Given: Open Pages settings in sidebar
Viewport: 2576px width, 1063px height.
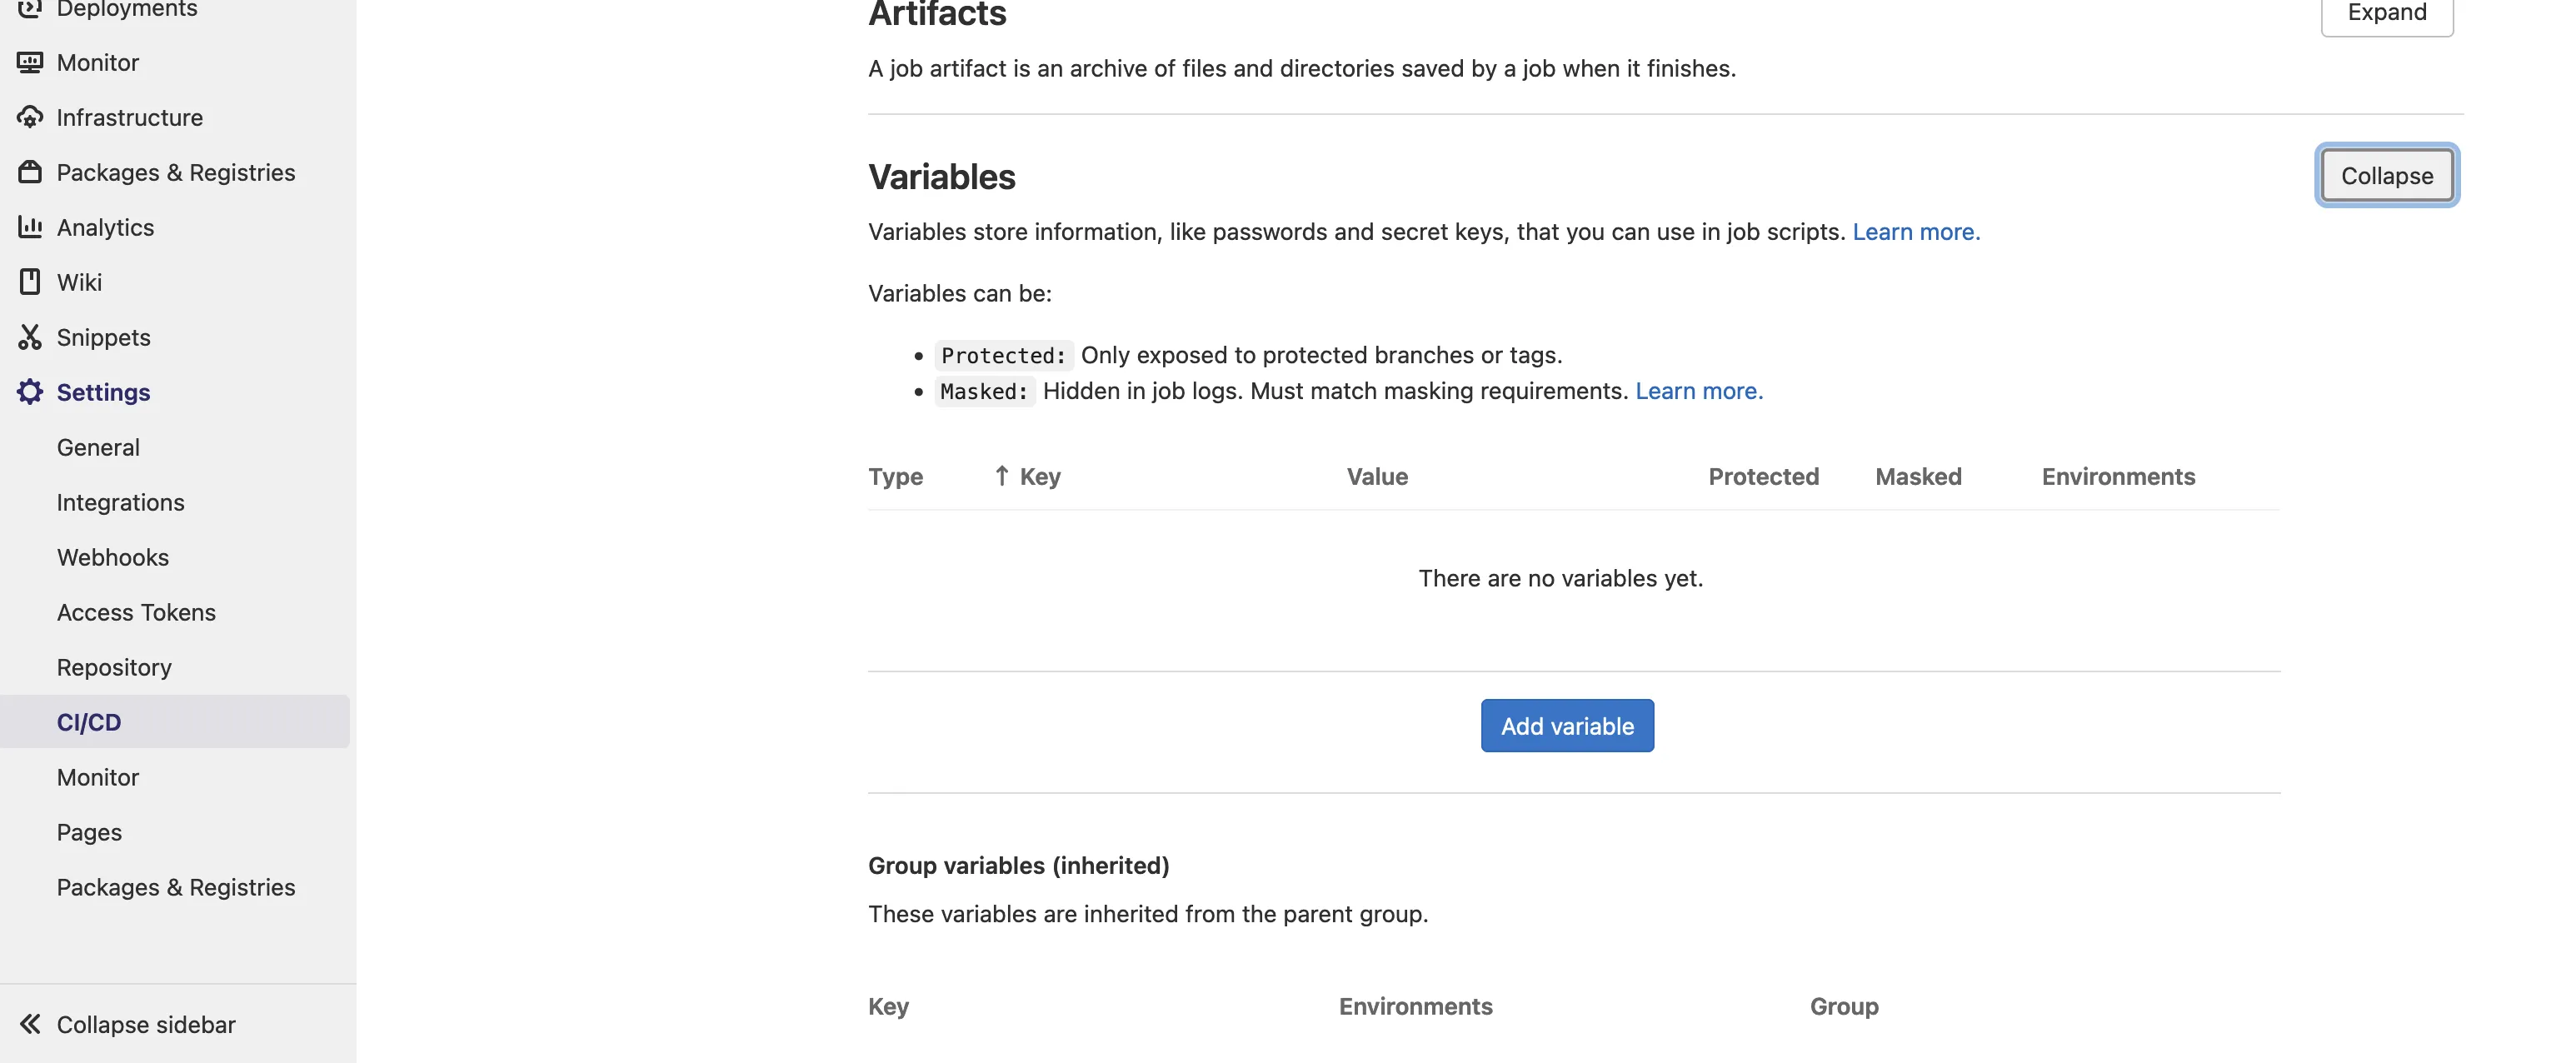Looking at the screenshot, I should pos(89,832).
